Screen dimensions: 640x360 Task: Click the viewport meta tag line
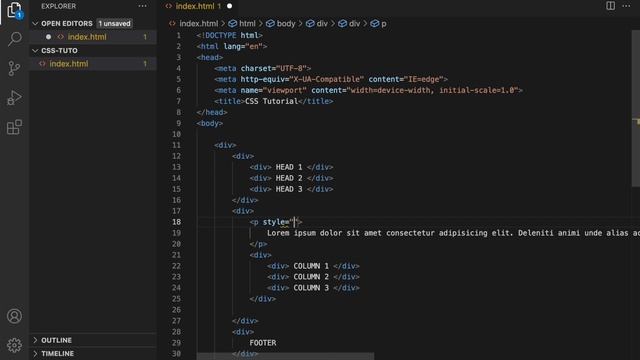[x=368, y=90]
